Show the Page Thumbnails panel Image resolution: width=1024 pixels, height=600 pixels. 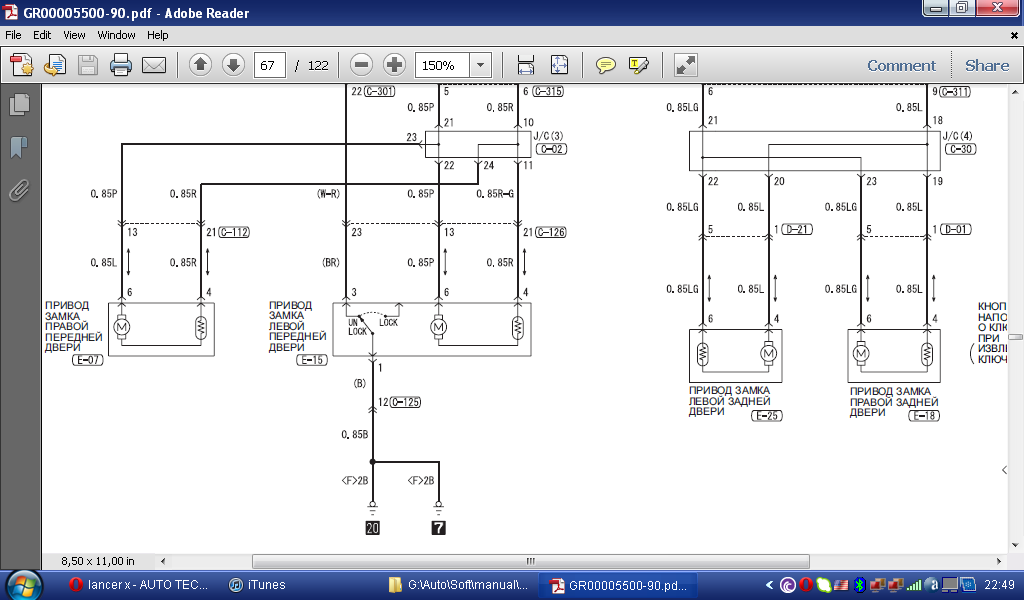[20, 104]
